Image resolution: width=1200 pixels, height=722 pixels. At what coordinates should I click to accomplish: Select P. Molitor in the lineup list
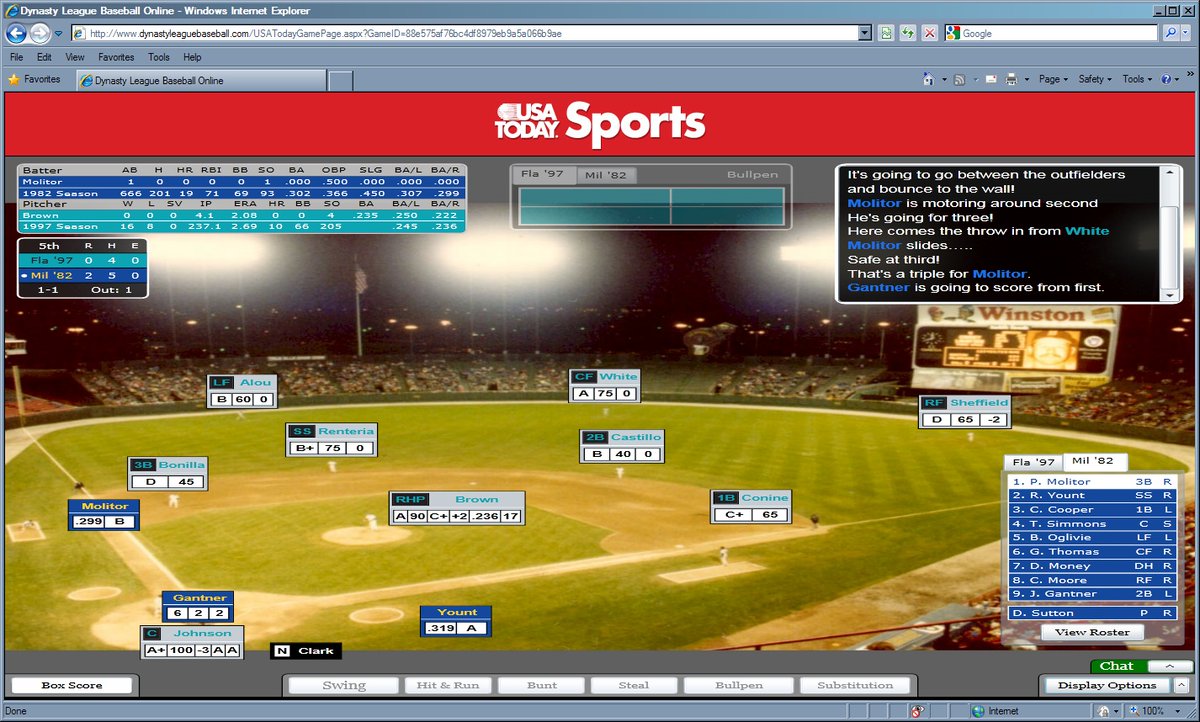1094,482
